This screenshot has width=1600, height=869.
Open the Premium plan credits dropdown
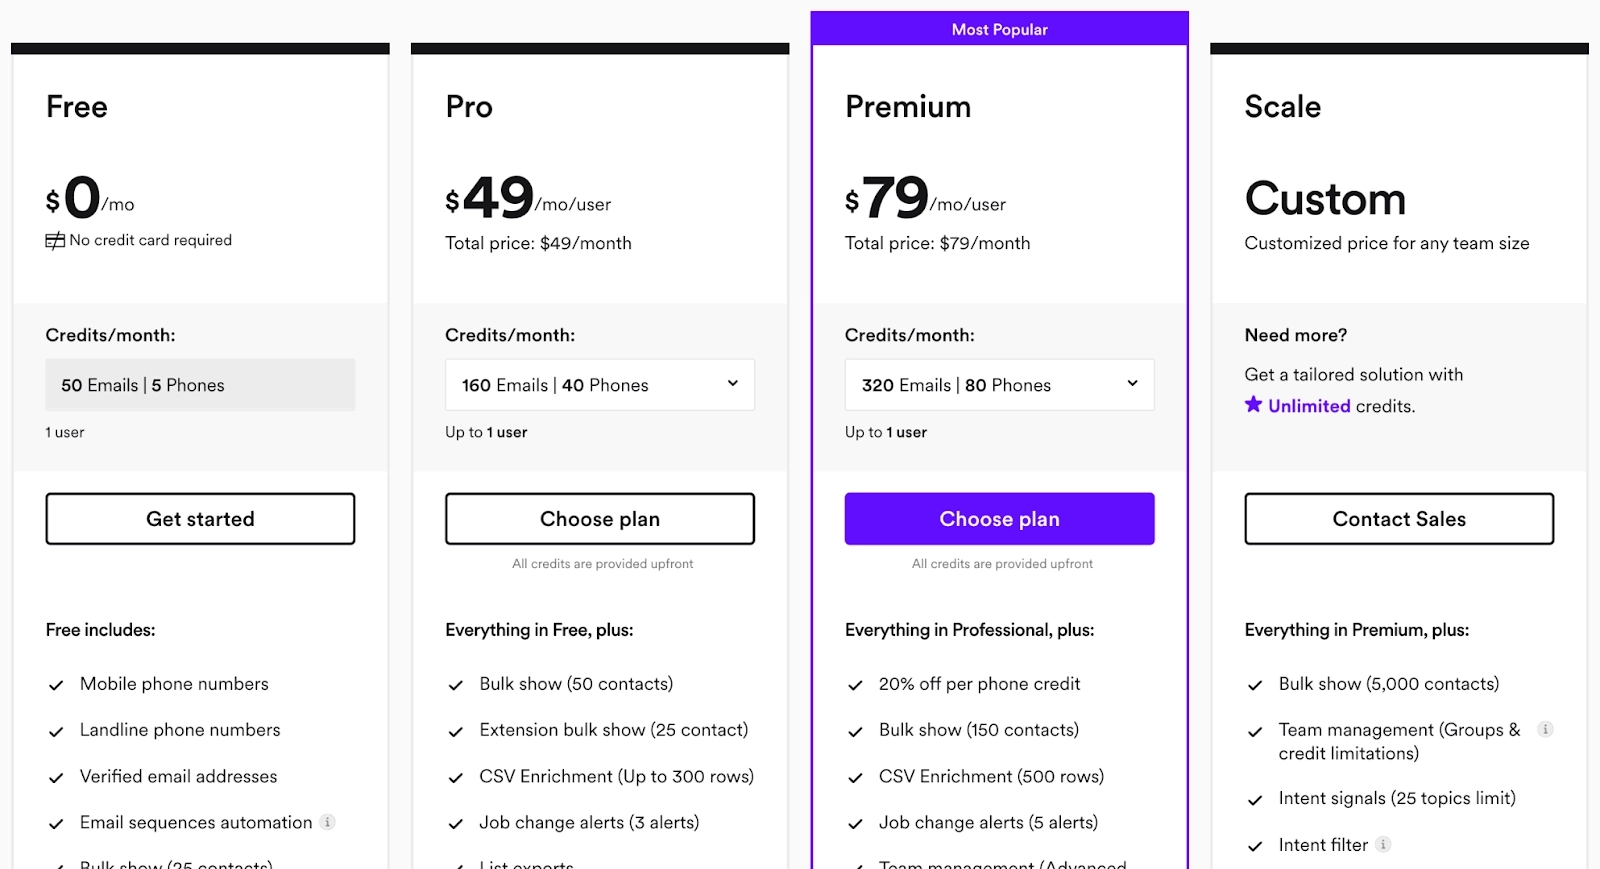tap(1000, 385)
